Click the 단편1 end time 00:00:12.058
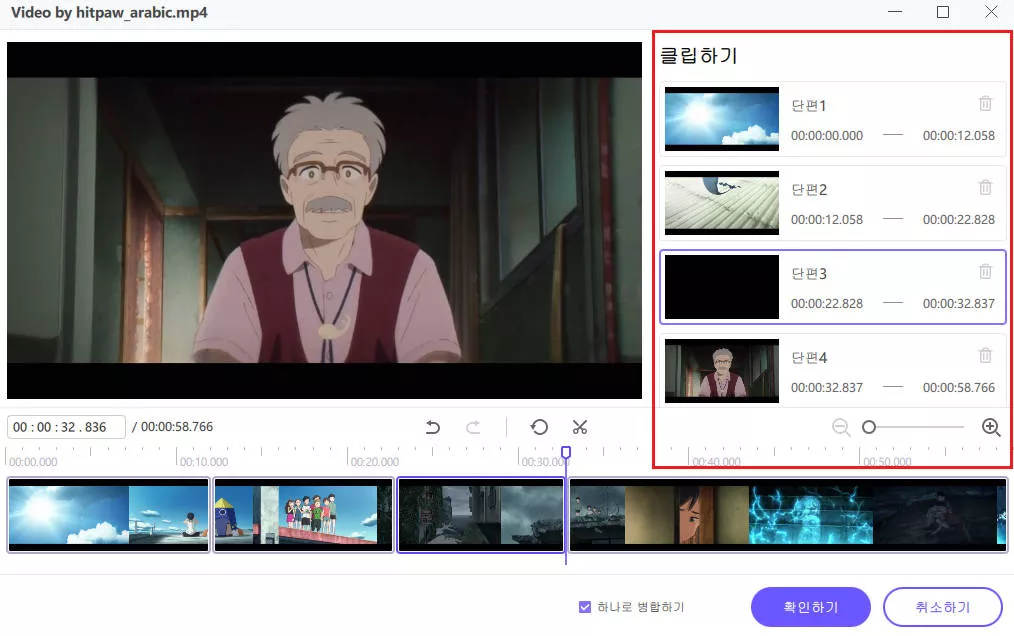The height and width of the screenshot is (636, 1014). [958, 136]
